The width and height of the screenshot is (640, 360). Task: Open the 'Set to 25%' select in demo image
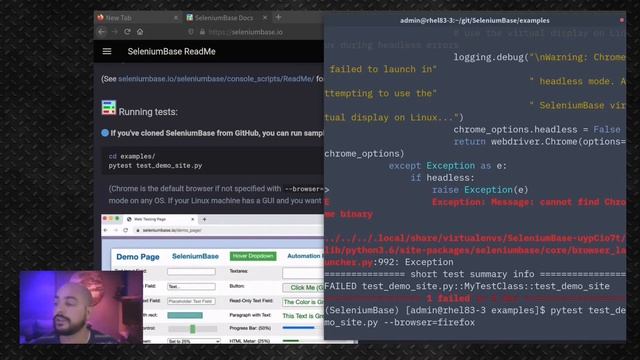point(194,341)
